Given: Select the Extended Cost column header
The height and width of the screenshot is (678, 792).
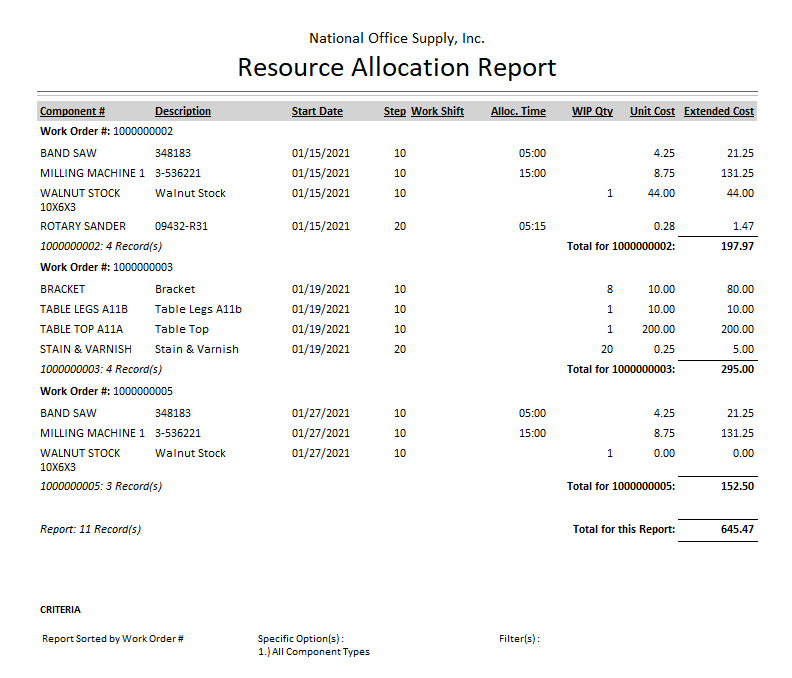Looking at the screenshot, I should coord(719,111).
